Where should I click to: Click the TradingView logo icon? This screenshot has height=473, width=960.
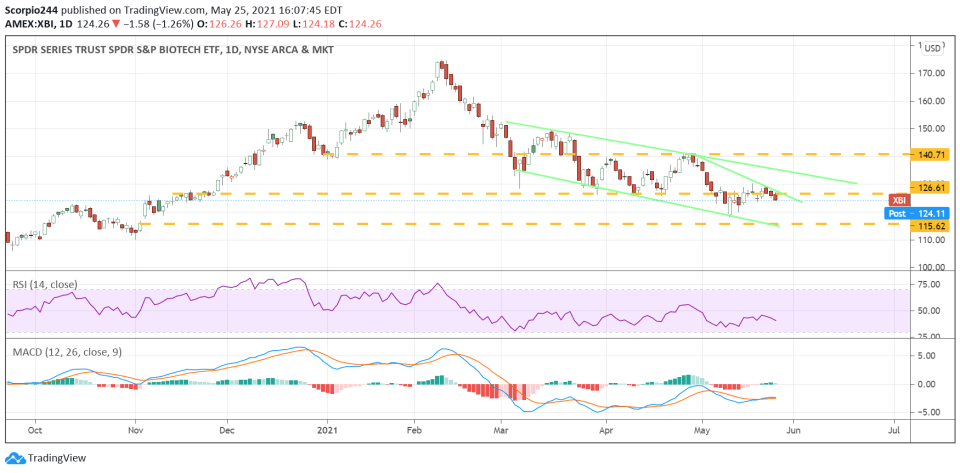[x=16, y=458]
